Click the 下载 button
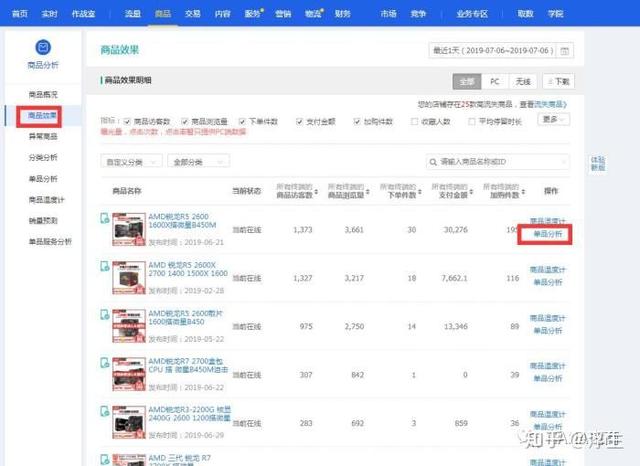640x466 pixels. tap(558, 82)
